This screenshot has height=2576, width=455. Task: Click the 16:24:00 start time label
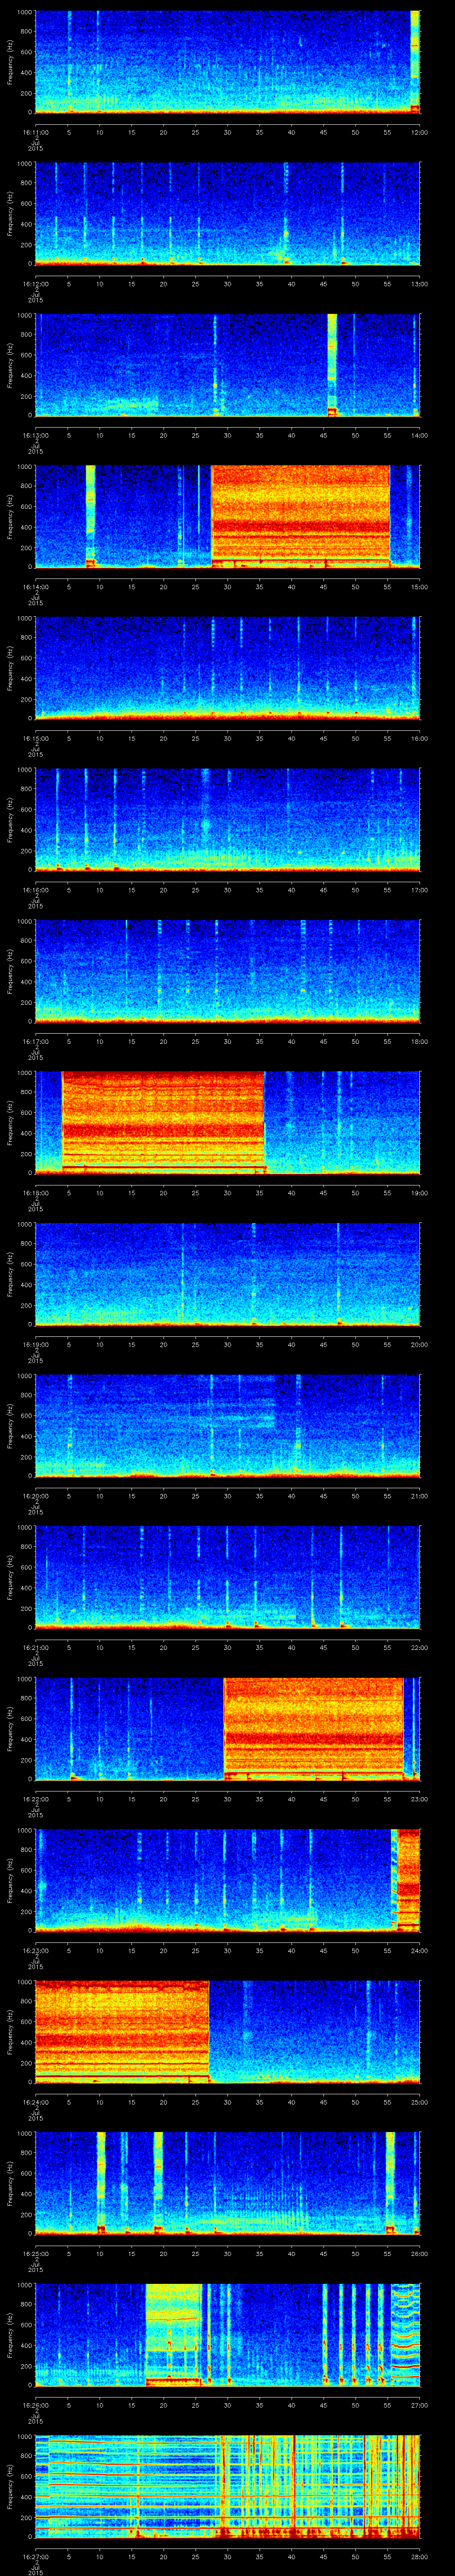pyautogui.click(x=35, y=2102)
